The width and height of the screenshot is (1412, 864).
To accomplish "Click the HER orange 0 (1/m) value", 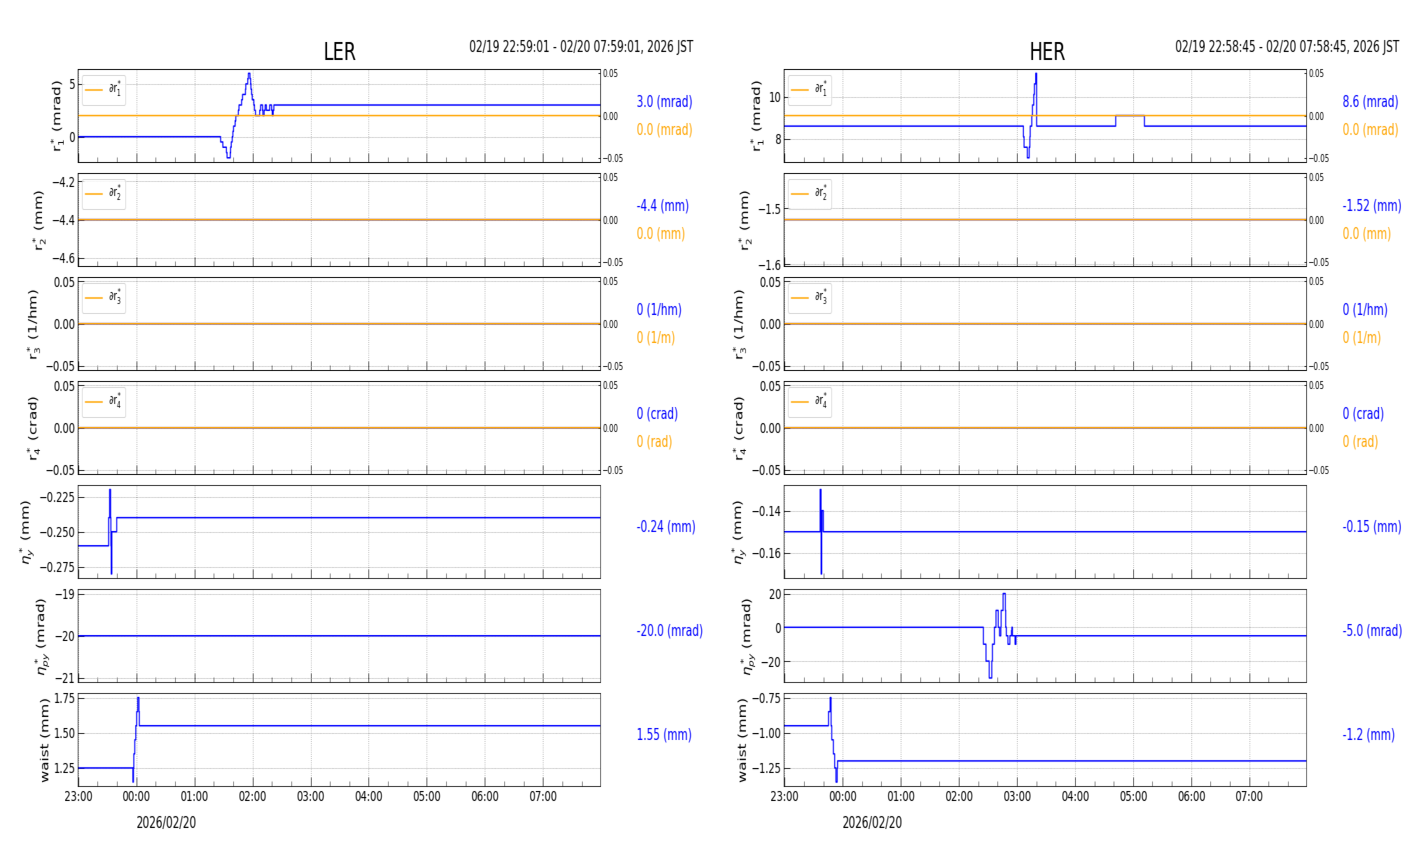I will tap(1361, 338).
